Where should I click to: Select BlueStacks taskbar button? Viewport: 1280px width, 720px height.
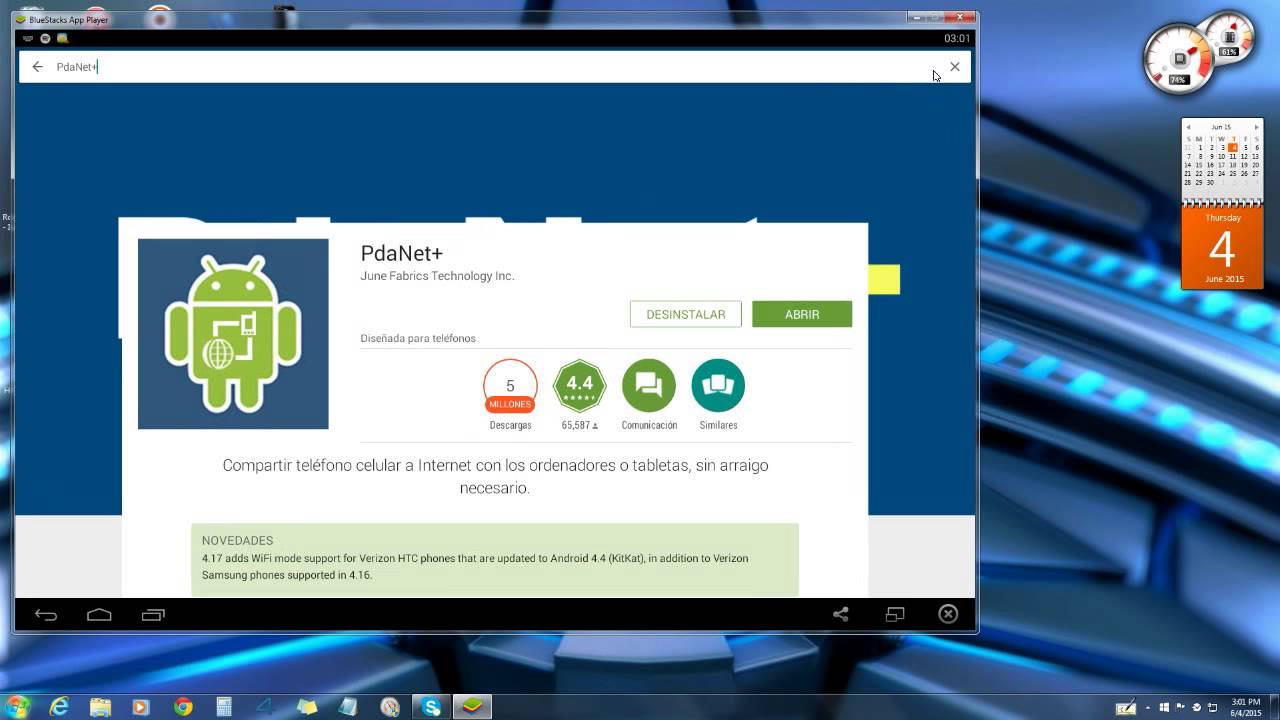point(472,707)
